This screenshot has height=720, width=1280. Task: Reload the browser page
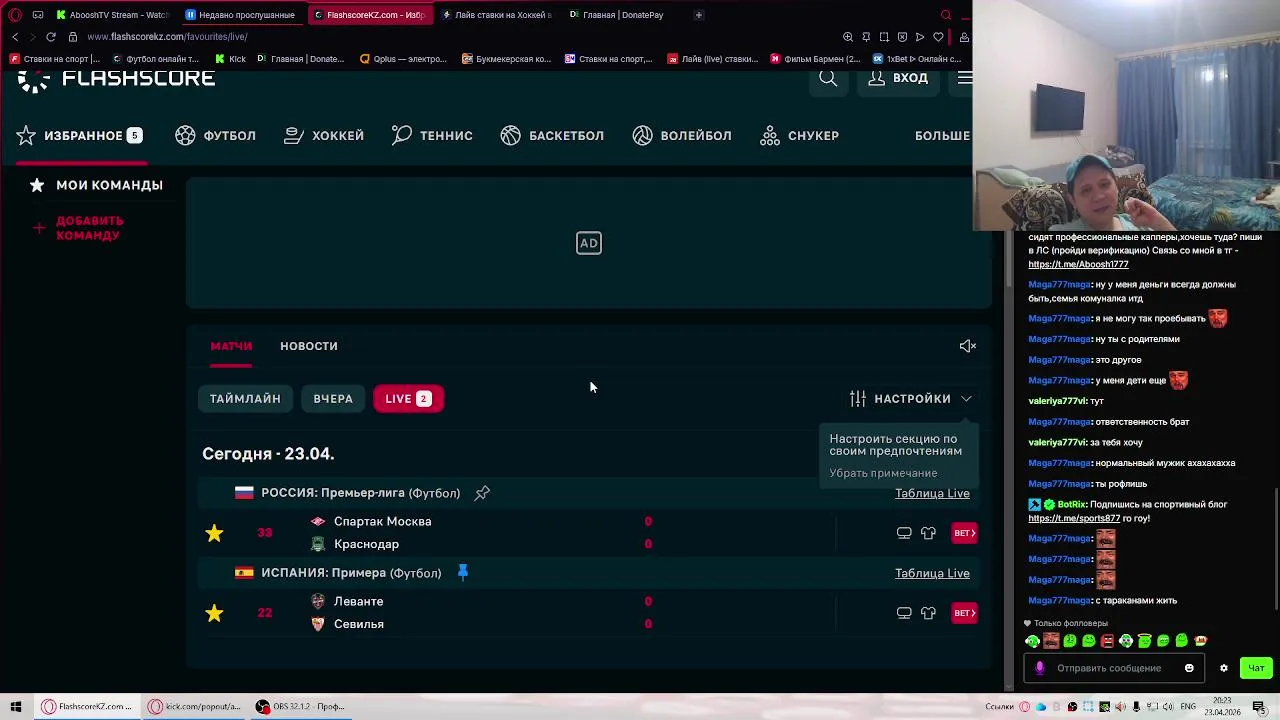click(51, 37)
